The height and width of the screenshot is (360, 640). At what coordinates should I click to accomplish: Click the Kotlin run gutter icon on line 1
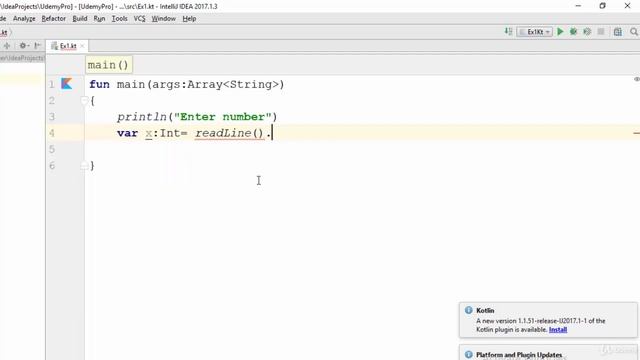click(x=67, y=84)
